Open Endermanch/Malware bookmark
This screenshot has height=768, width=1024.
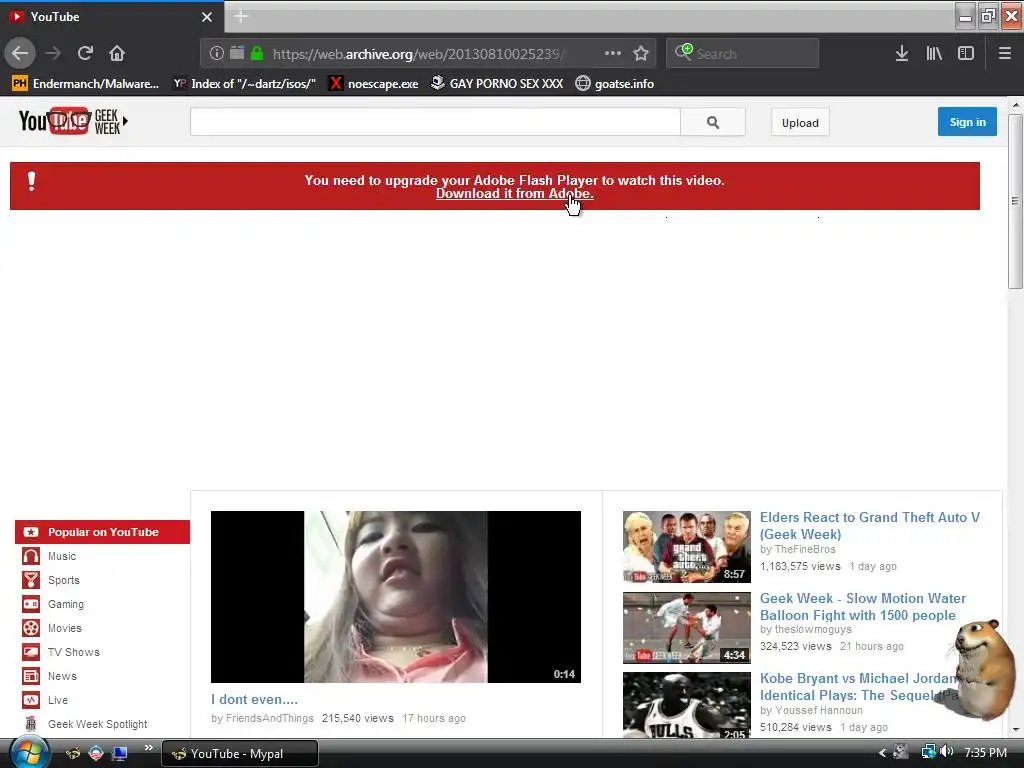(x=86, y=84)
